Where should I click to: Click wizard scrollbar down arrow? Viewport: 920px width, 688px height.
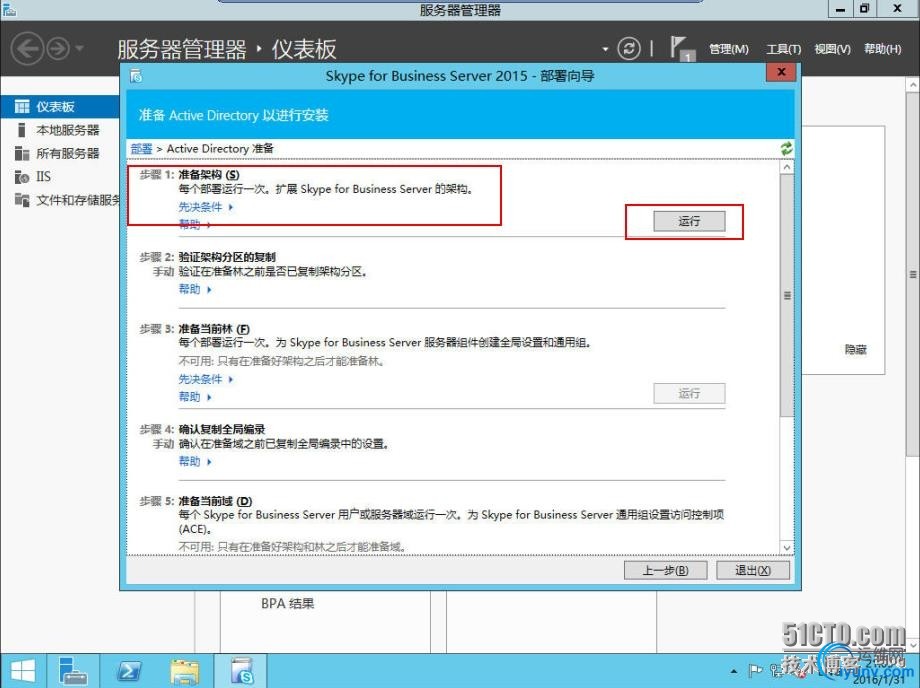point(787,547)
